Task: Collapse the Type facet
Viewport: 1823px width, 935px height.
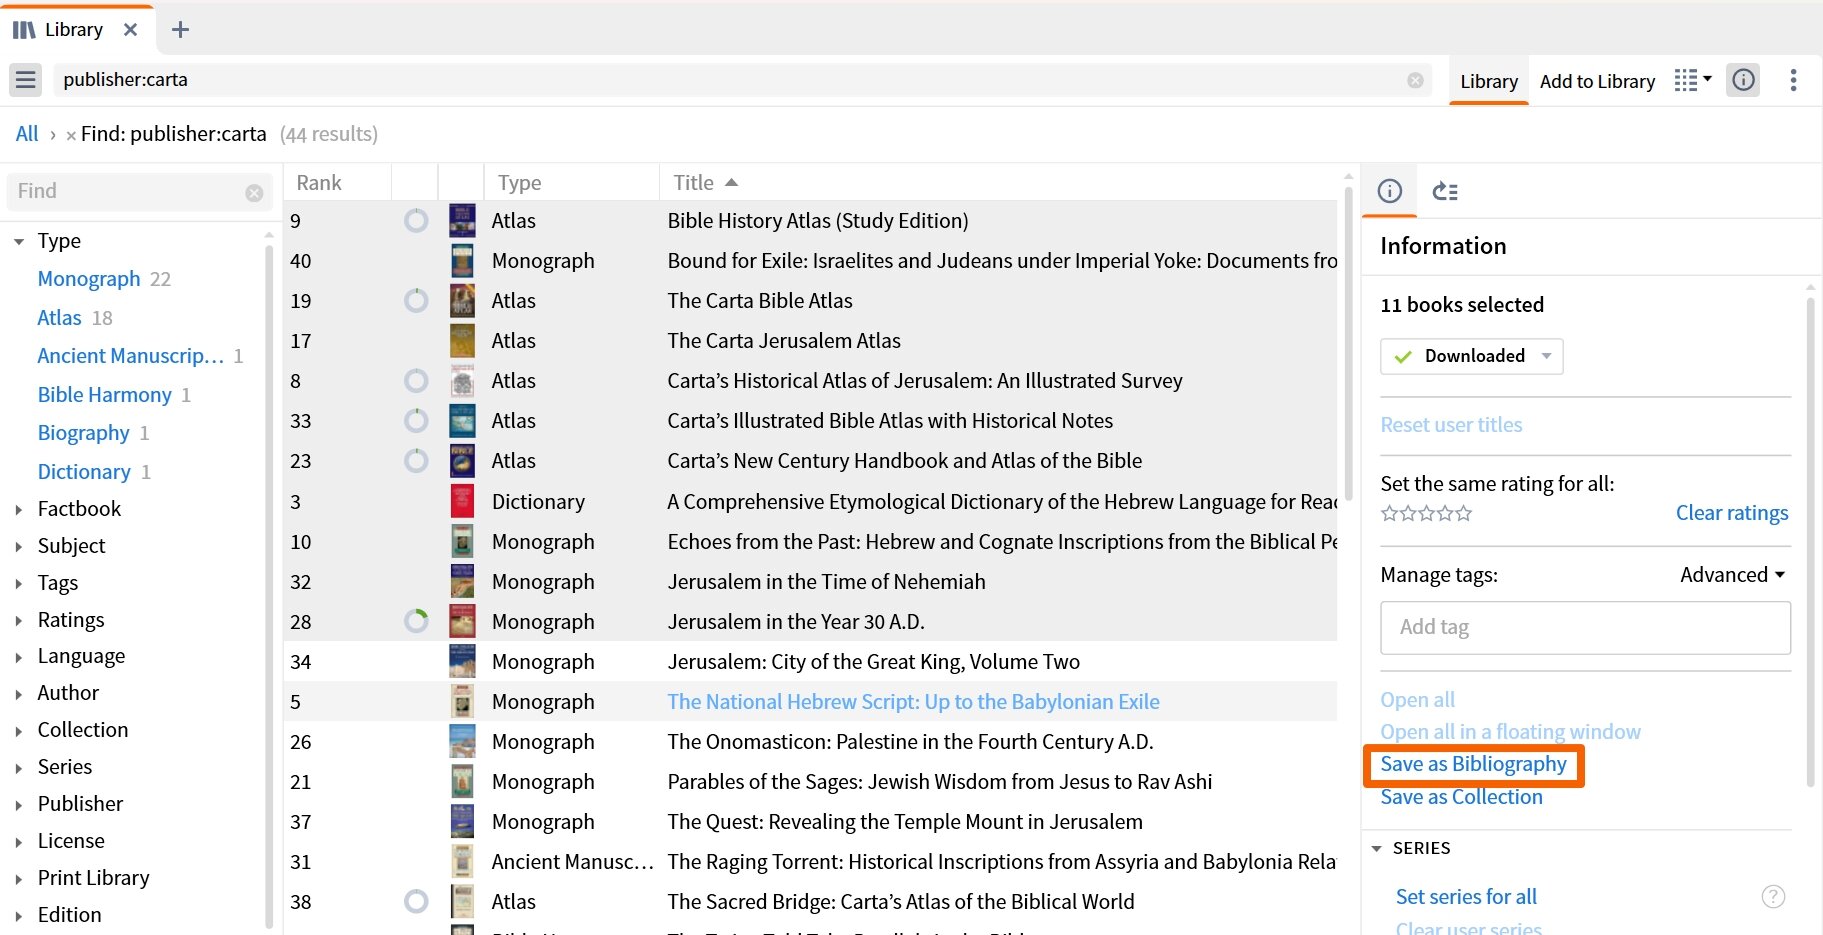Action: 19,241
